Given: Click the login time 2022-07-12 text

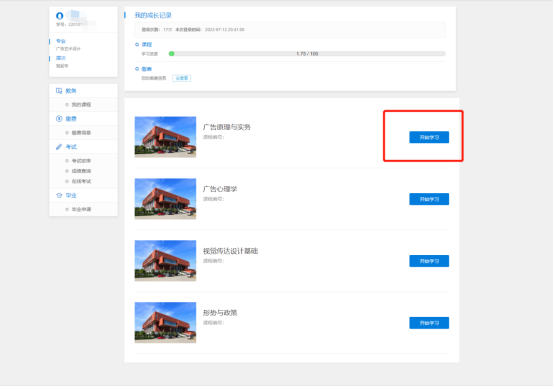Looking at the screenshot, I should [225, 30].
